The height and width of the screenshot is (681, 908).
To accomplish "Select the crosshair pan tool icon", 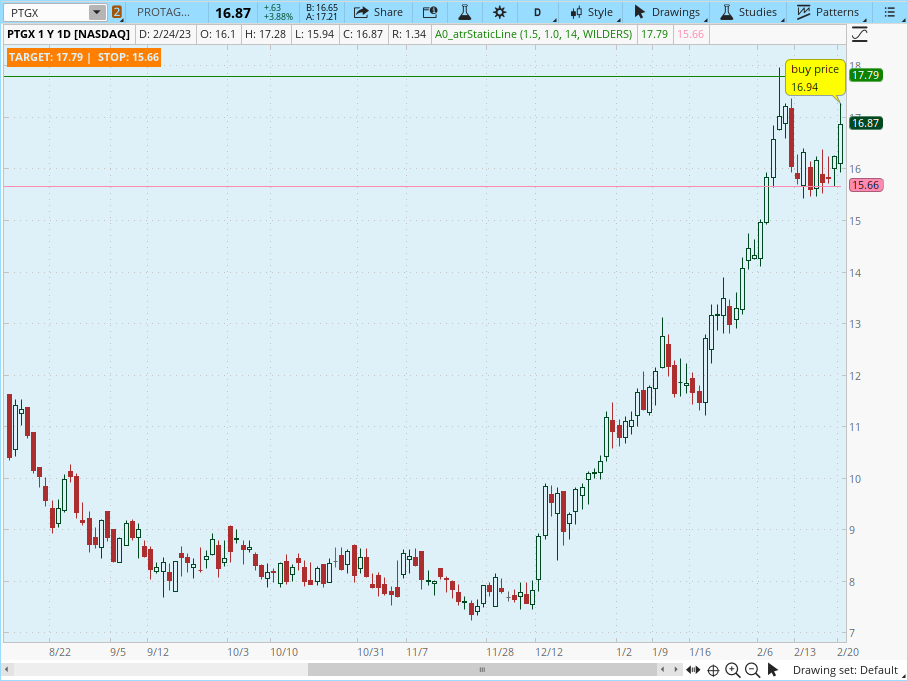I will pos(713,670).
